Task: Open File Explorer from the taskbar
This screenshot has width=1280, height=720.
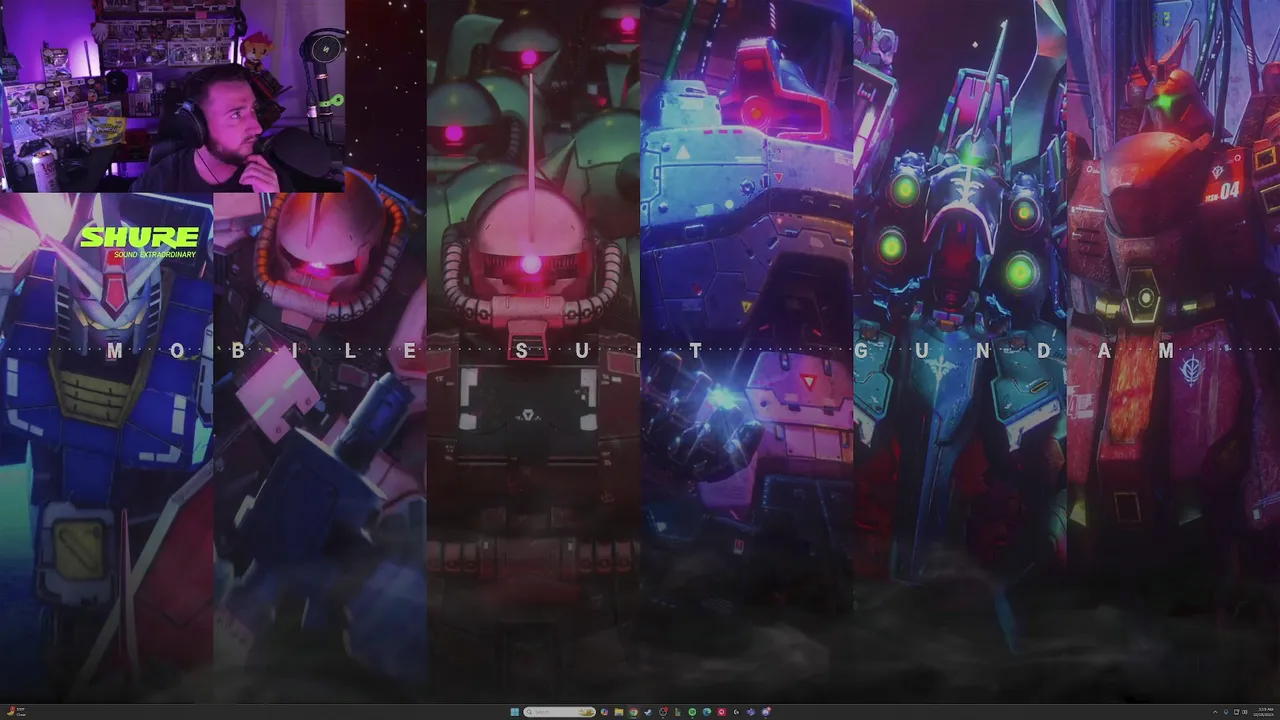Action: coord(619,712)
